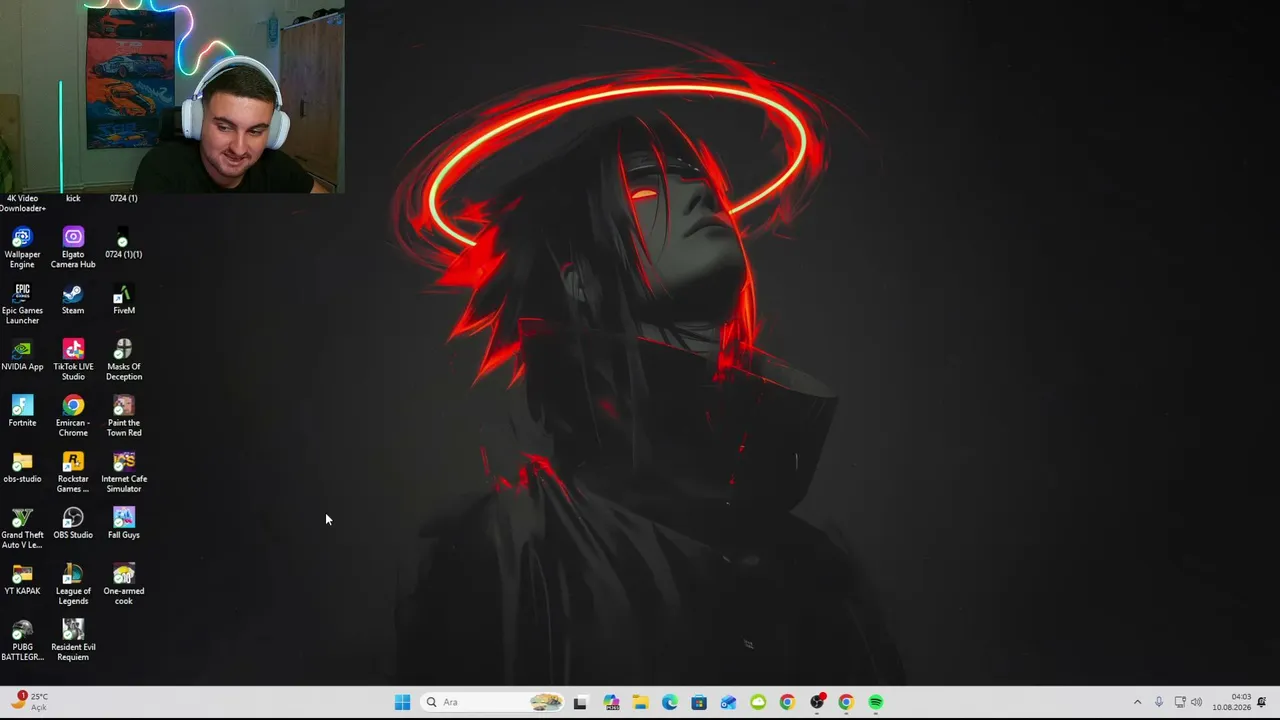Select the "4K Video Downloader+" desktop label
This screenshot has width=1280, height=720.
pos(22,203)
